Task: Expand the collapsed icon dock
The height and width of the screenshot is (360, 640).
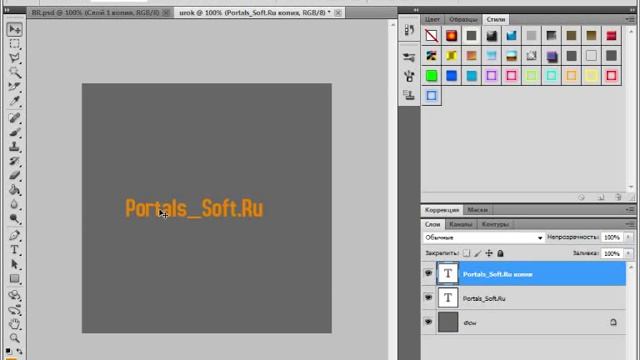Action: [416, 10]
